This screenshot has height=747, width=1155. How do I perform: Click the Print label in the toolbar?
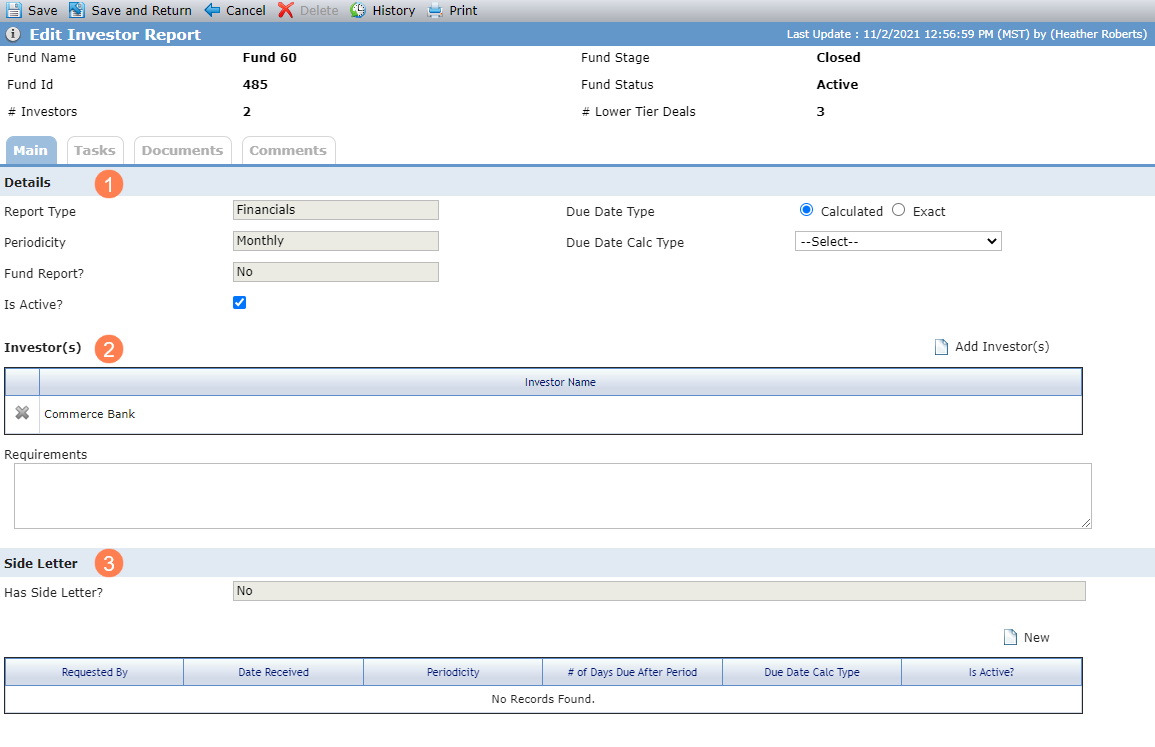[463, 11]
